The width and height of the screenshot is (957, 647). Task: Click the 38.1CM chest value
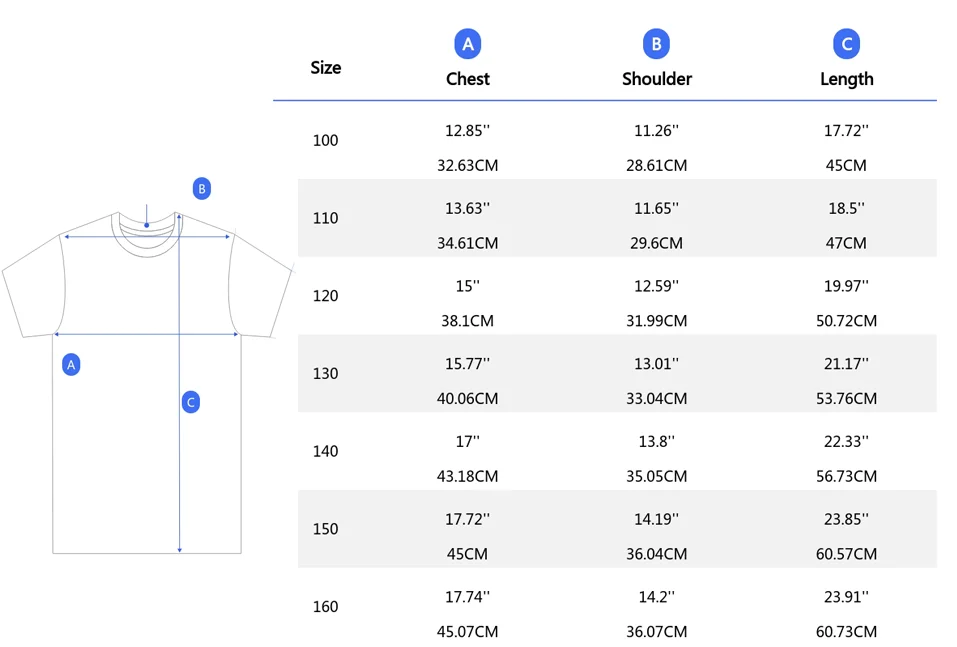pos(467,321)
